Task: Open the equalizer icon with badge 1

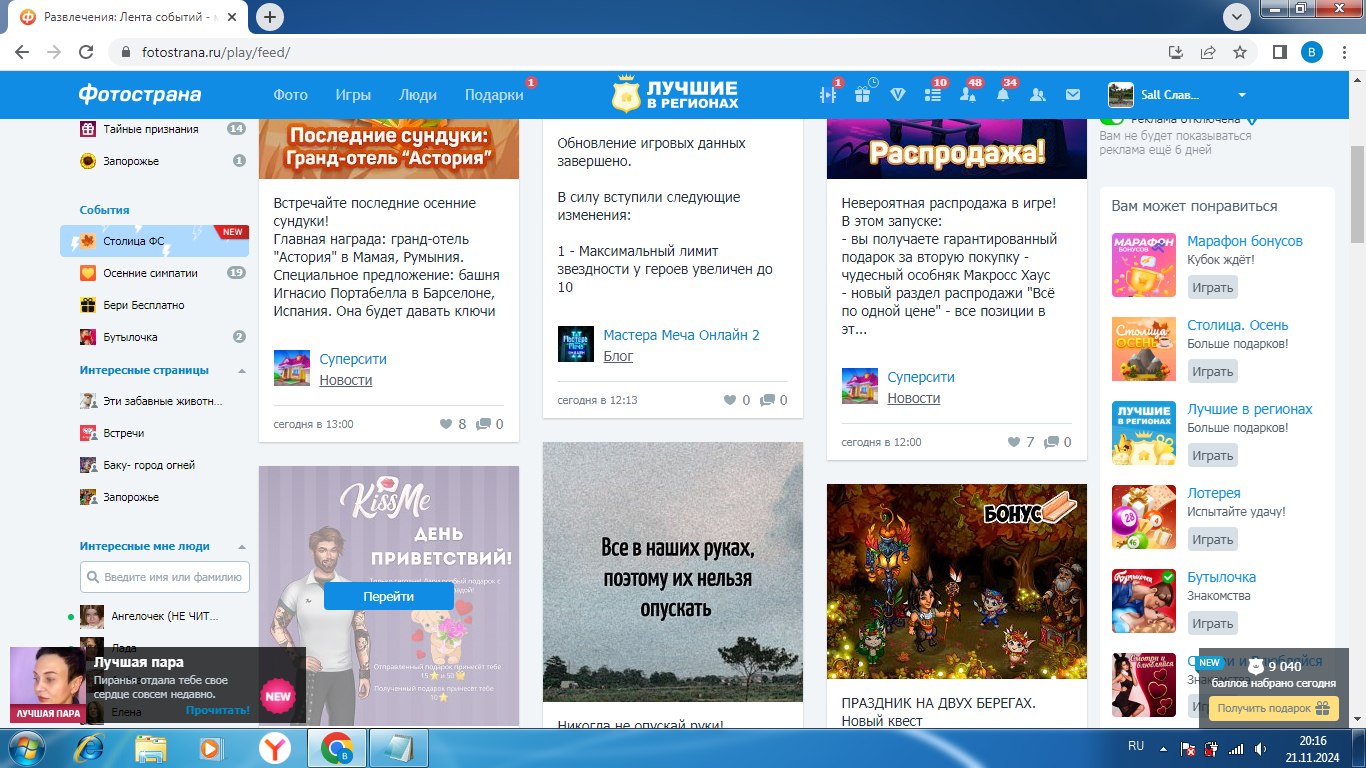Action: 827,95
